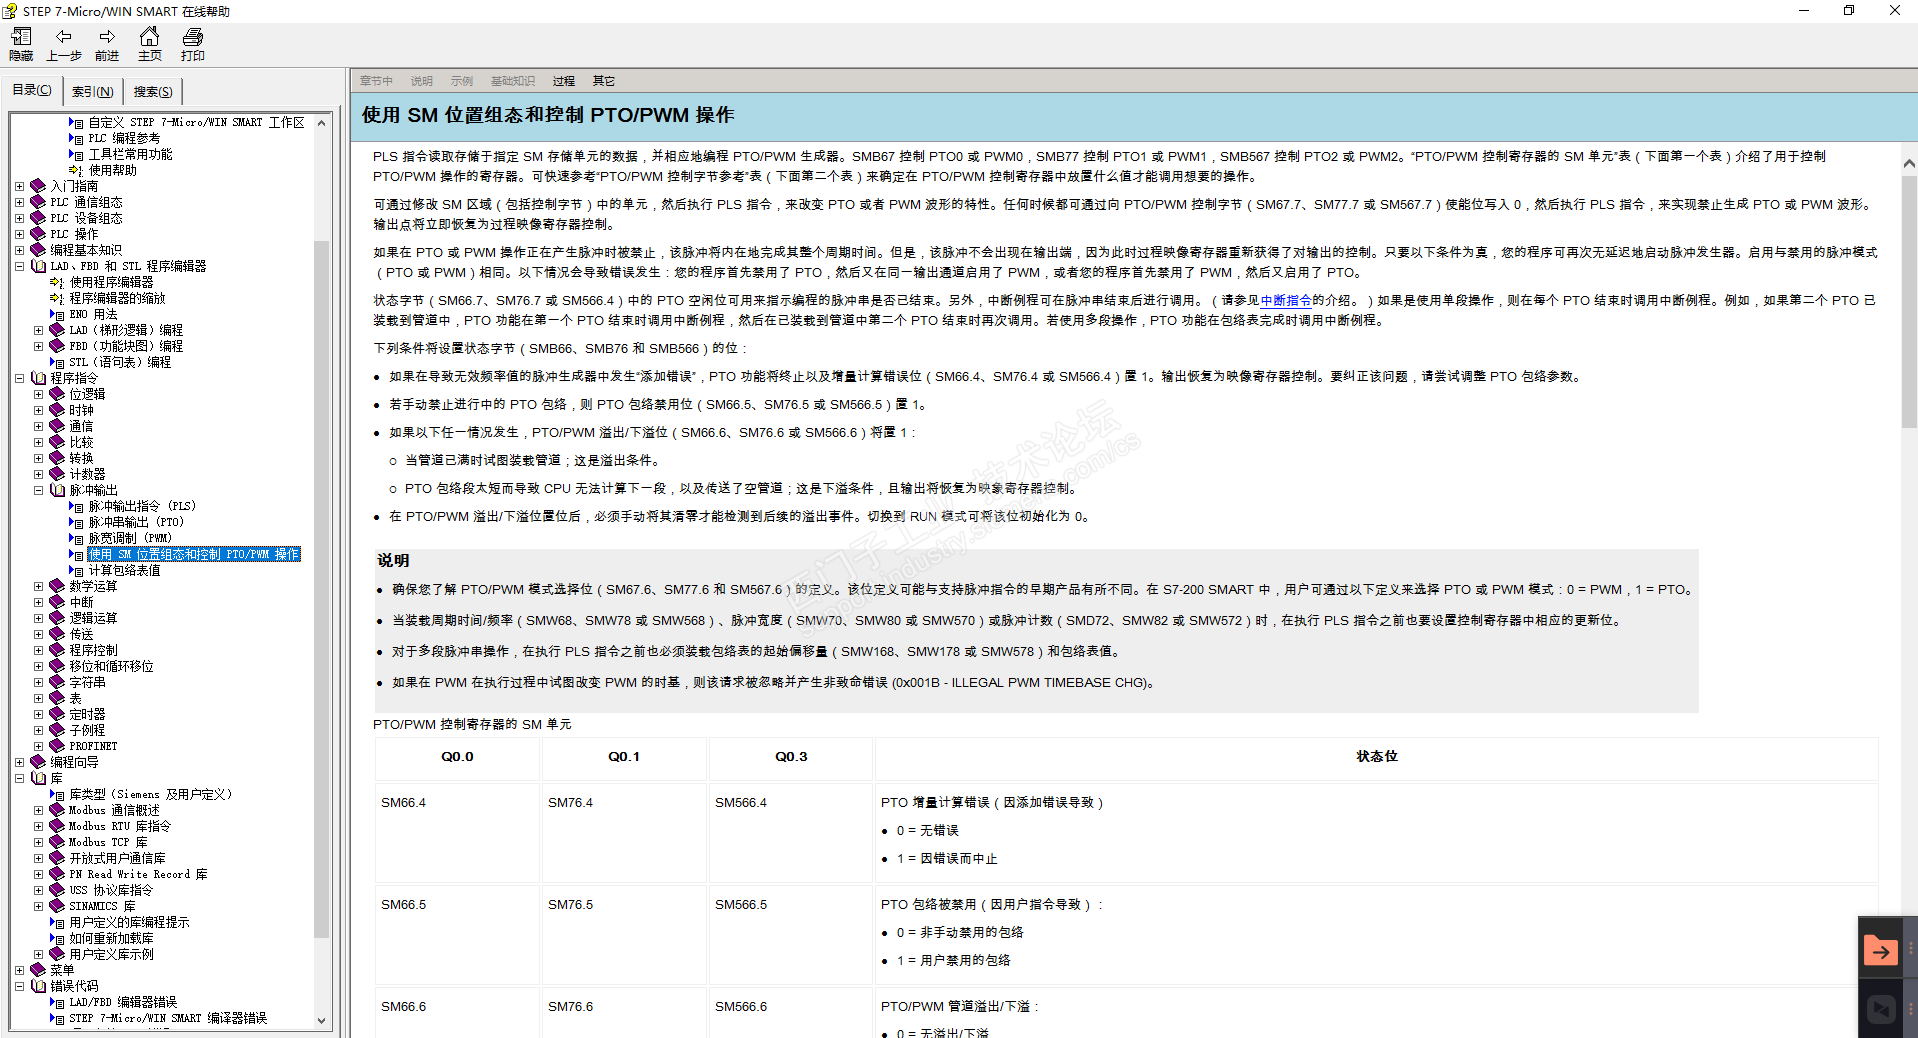Click the page icon beside ENO 用法
The height and width of the screenshot is (1038, 1918).
58,314
